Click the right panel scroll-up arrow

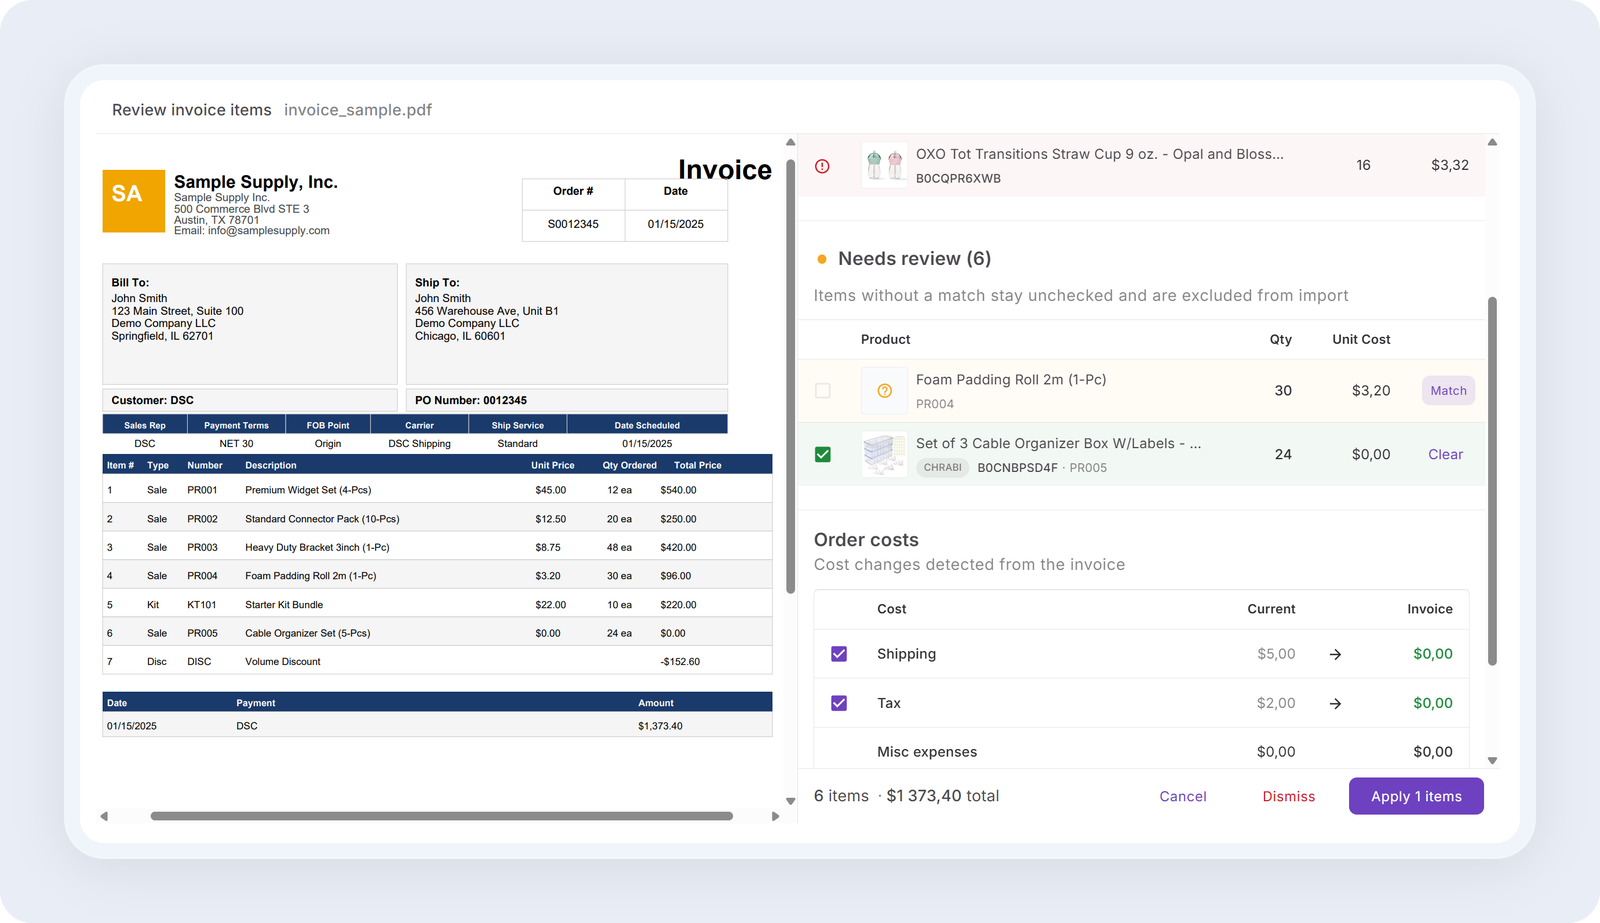pyautogui.click(x=1492, y=142)
